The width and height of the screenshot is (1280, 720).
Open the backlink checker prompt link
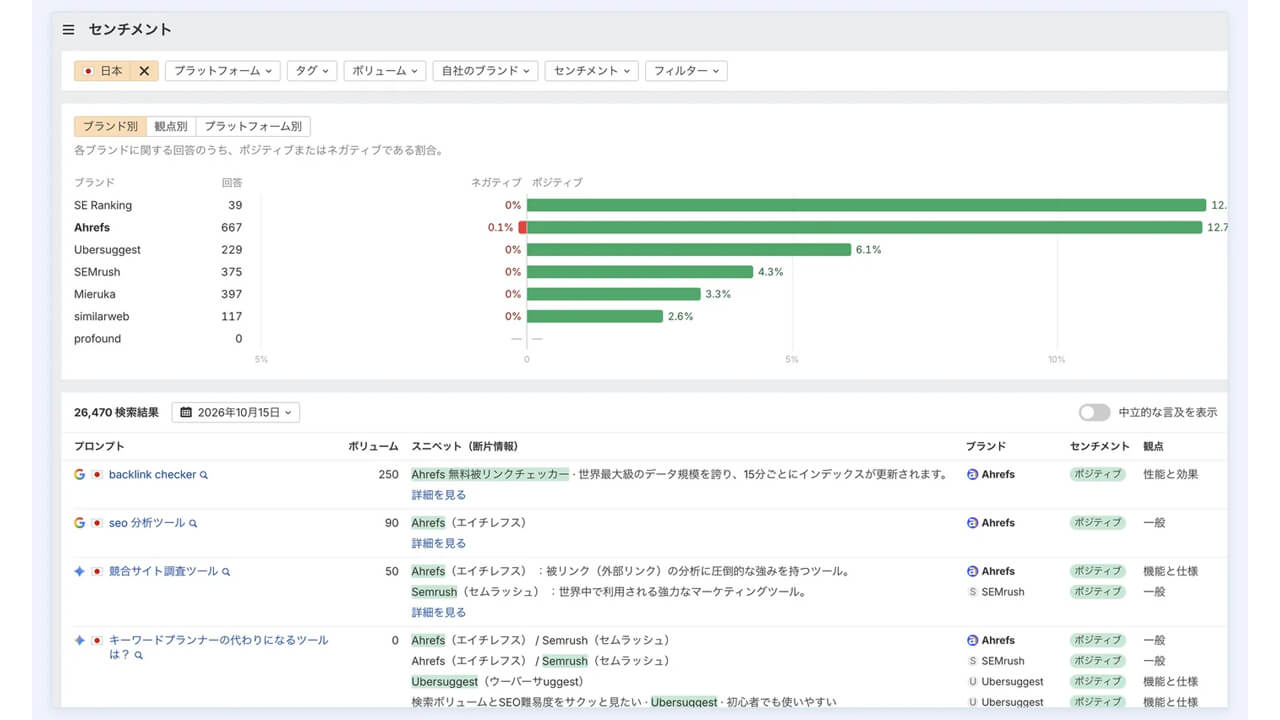[x=152, y=474]
